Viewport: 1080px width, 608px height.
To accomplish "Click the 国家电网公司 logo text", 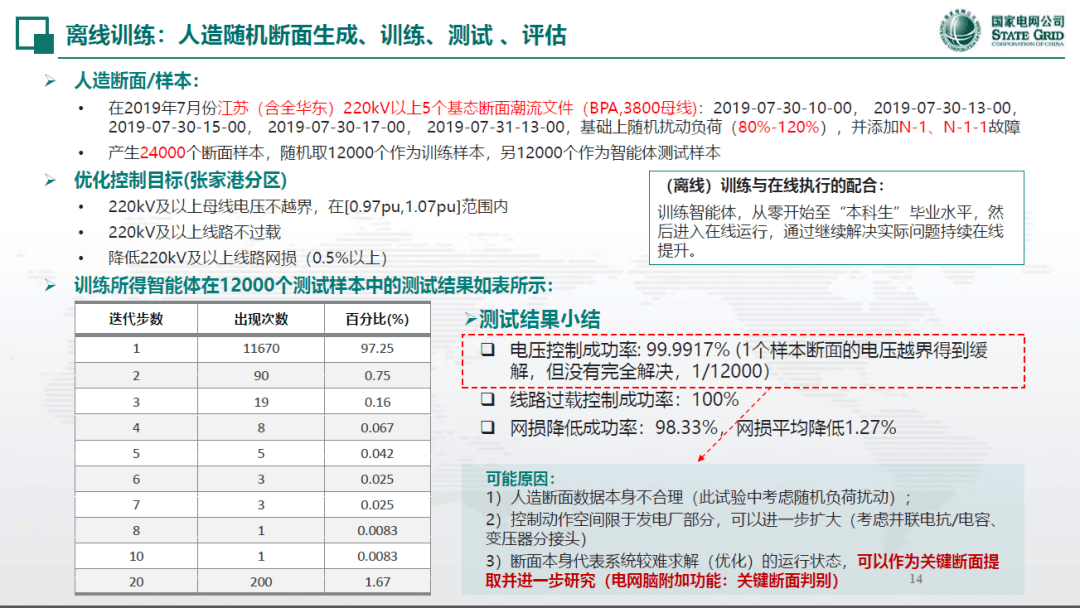I will 1028,21.
